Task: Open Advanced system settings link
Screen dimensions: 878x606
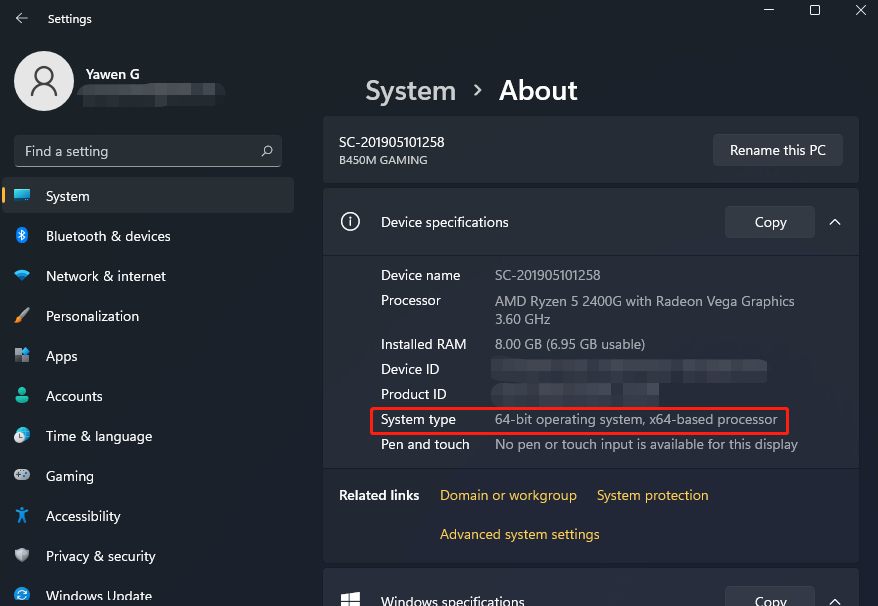Action: pyautogui.click(x=519, y=534)
